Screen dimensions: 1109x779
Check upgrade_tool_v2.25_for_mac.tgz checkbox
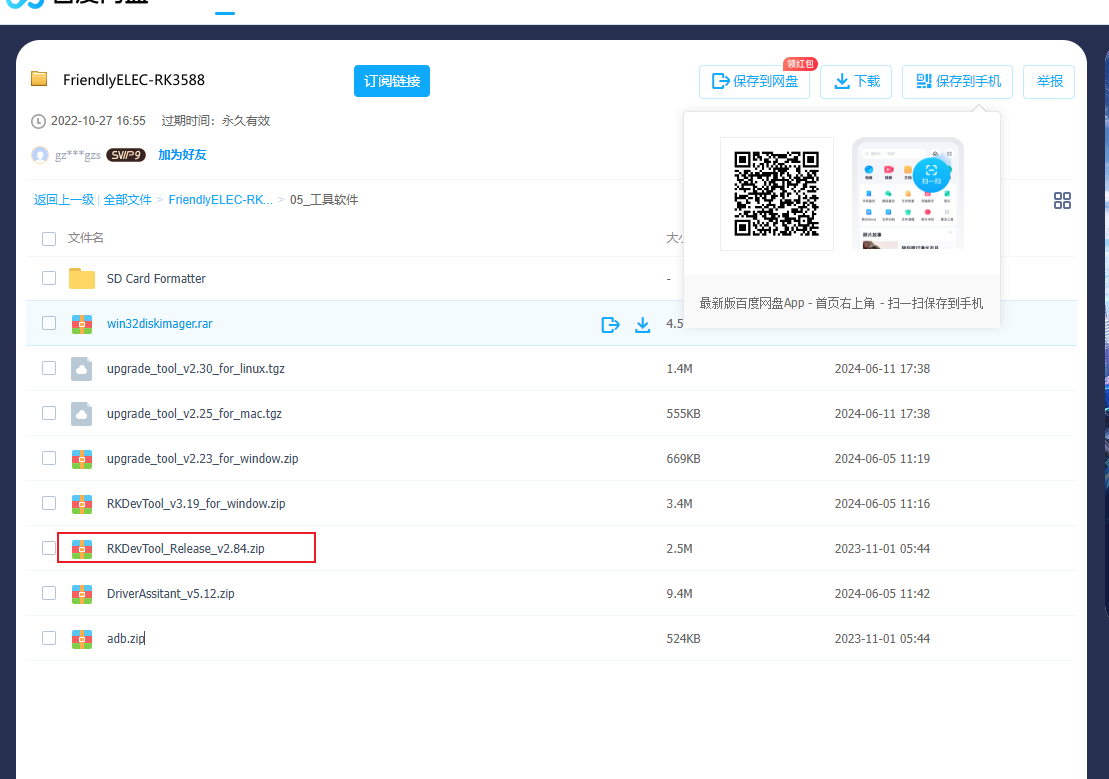[49, 413]
